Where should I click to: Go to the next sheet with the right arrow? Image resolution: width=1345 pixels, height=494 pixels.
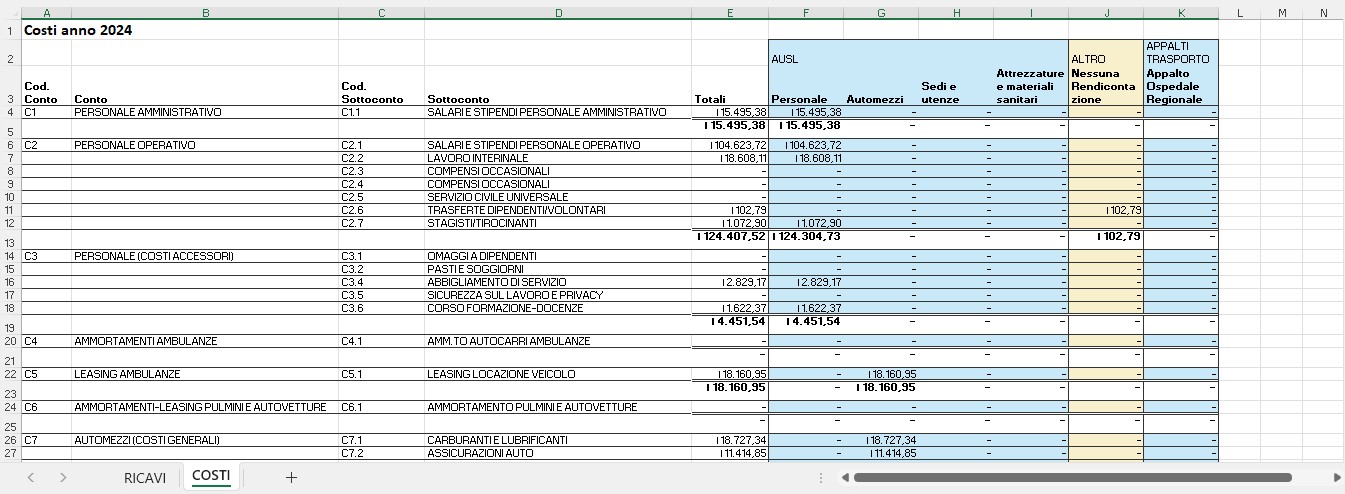click(63, 478)
